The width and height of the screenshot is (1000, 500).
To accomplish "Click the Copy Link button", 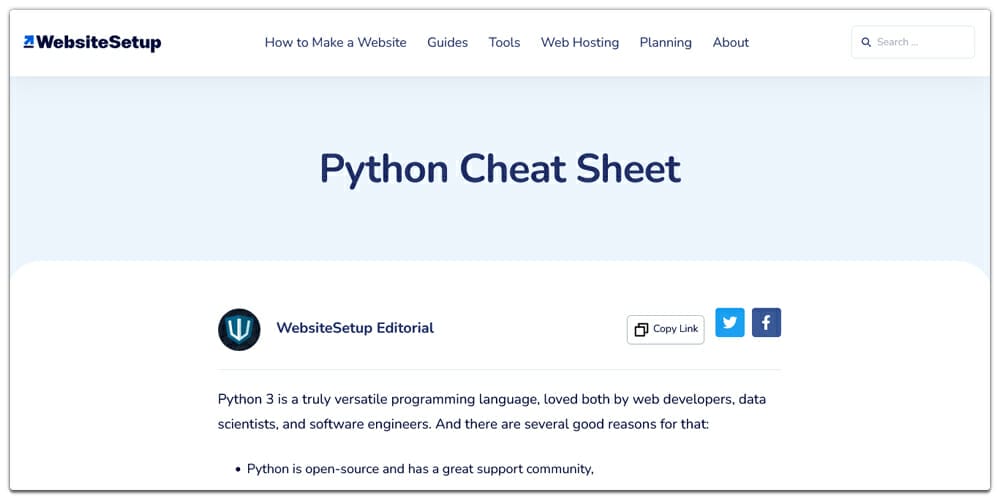I will coord(665,329).
